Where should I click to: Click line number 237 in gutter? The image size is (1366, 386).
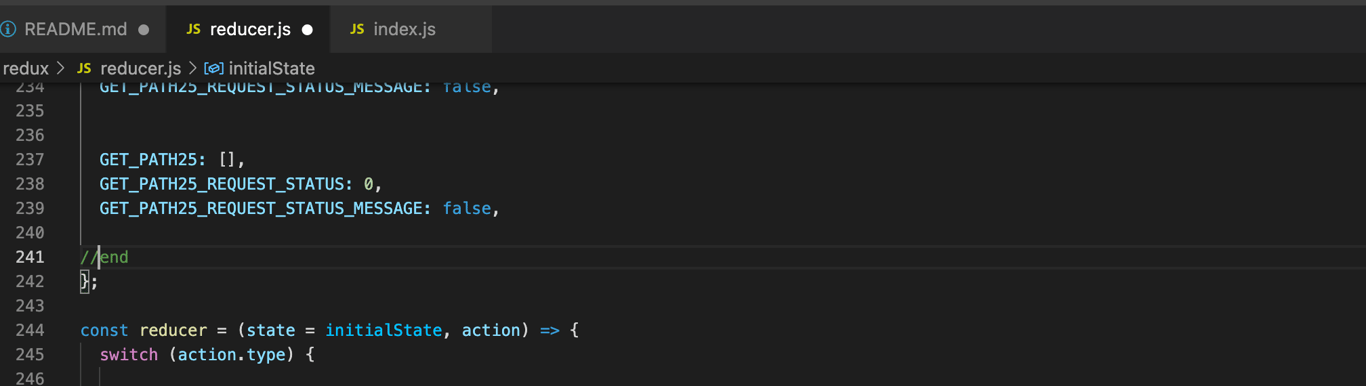coord(30,160)
